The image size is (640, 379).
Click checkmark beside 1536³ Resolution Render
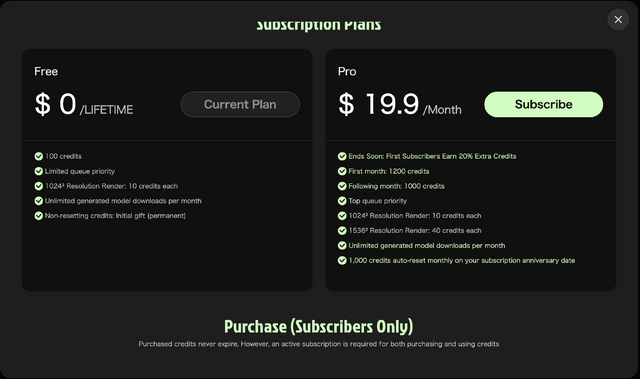(342, 231)
